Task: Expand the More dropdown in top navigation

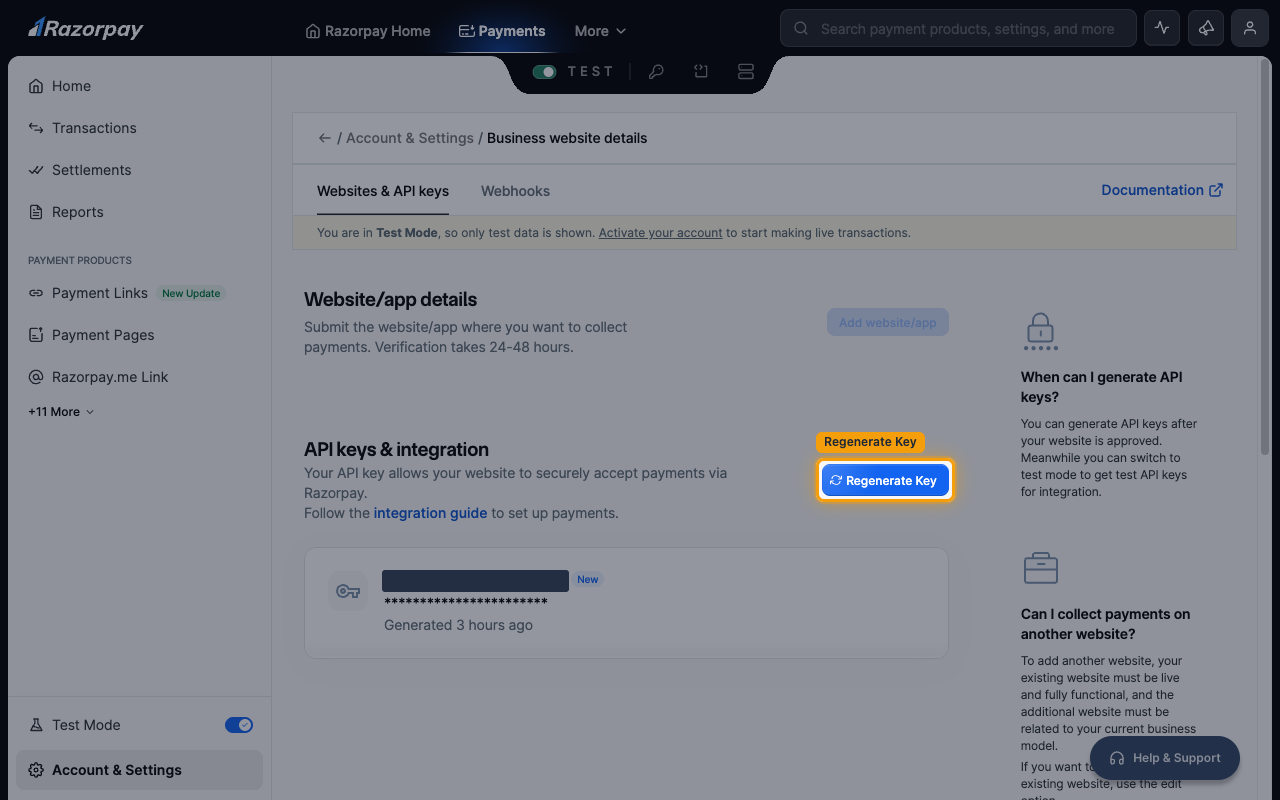Action: pyautogui.click(x=600, y=31)
